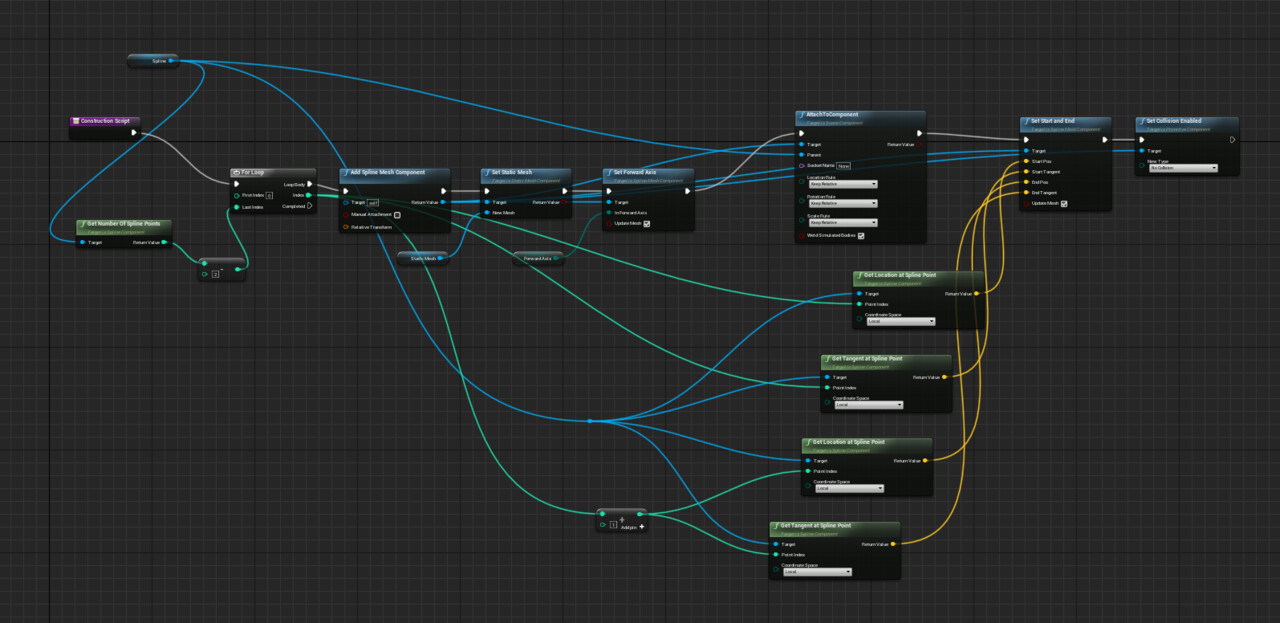
Task: Click Relative Transform pin on Add Spline Mesh Component
Action: [x=346, y=227]
